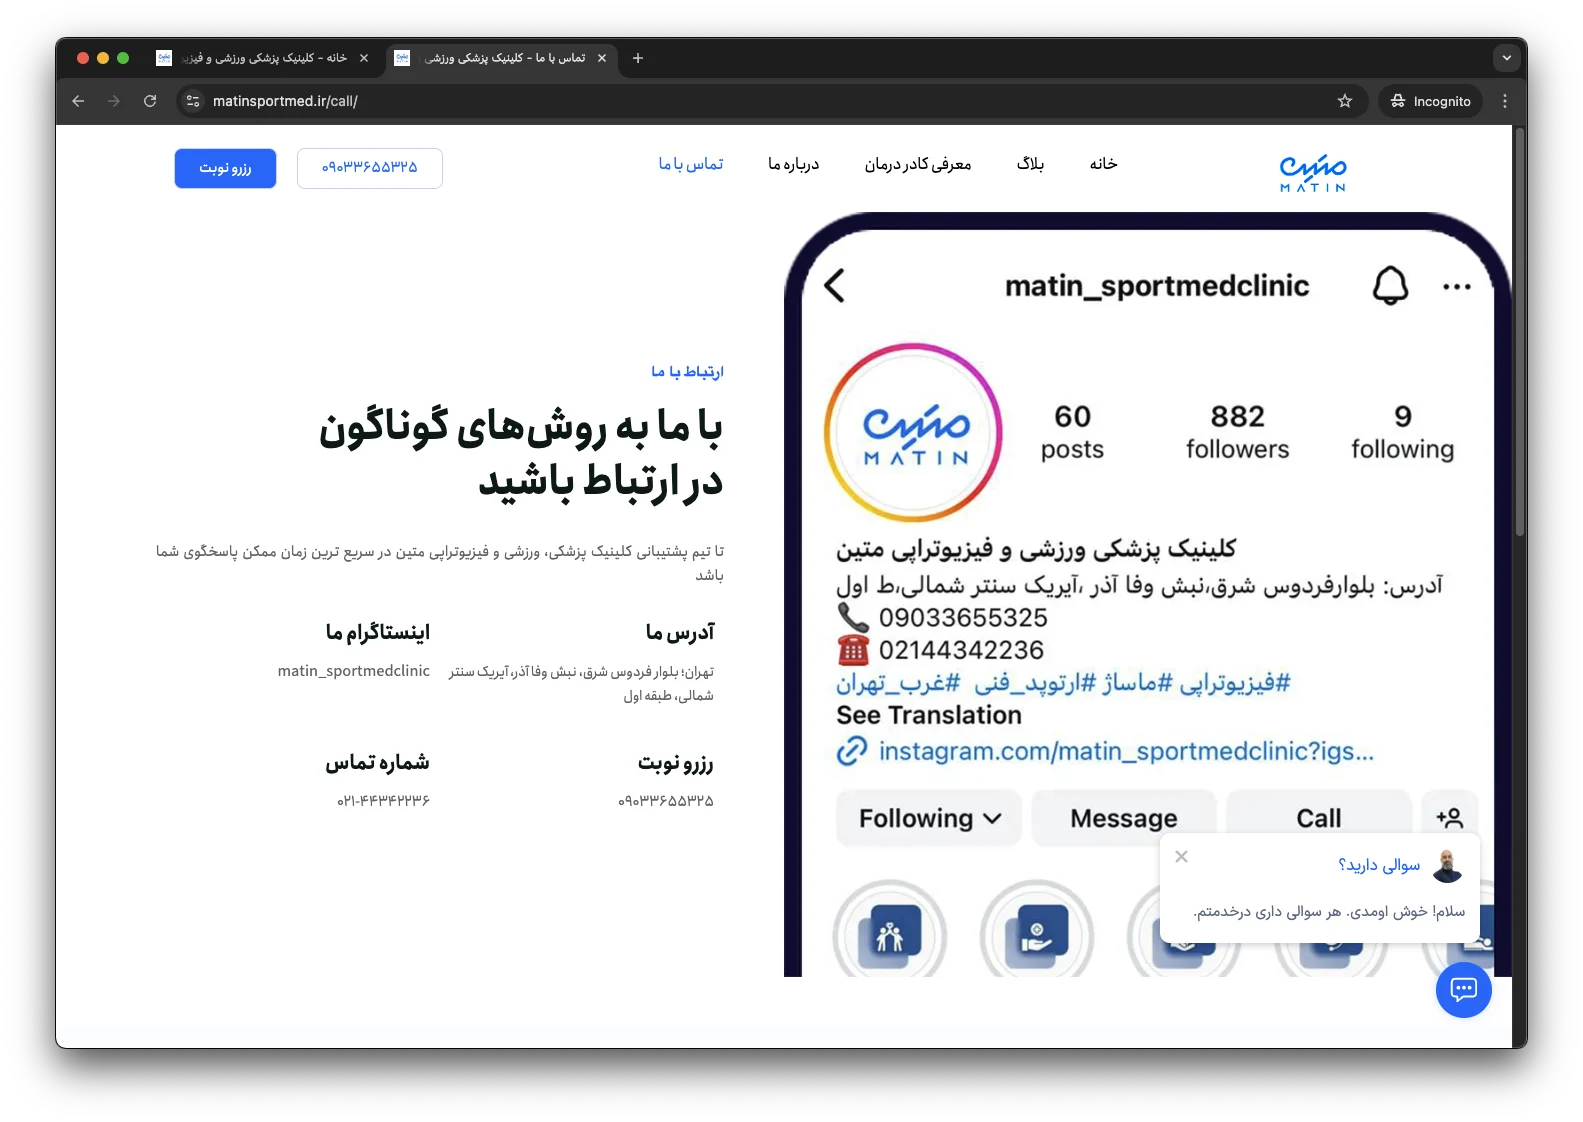Click the instagram.com/matin_sportmedclinic link
1583x1122 pixels.
click(x=1126, y=751)
